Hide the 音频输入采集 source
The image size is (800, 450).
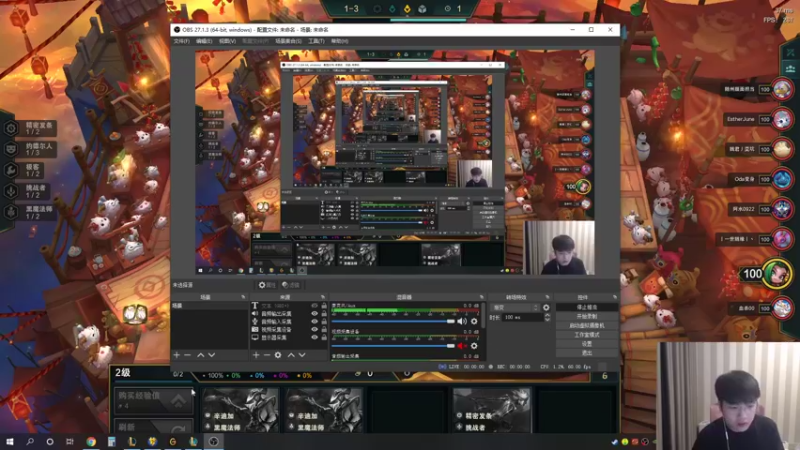coord(314,321)
